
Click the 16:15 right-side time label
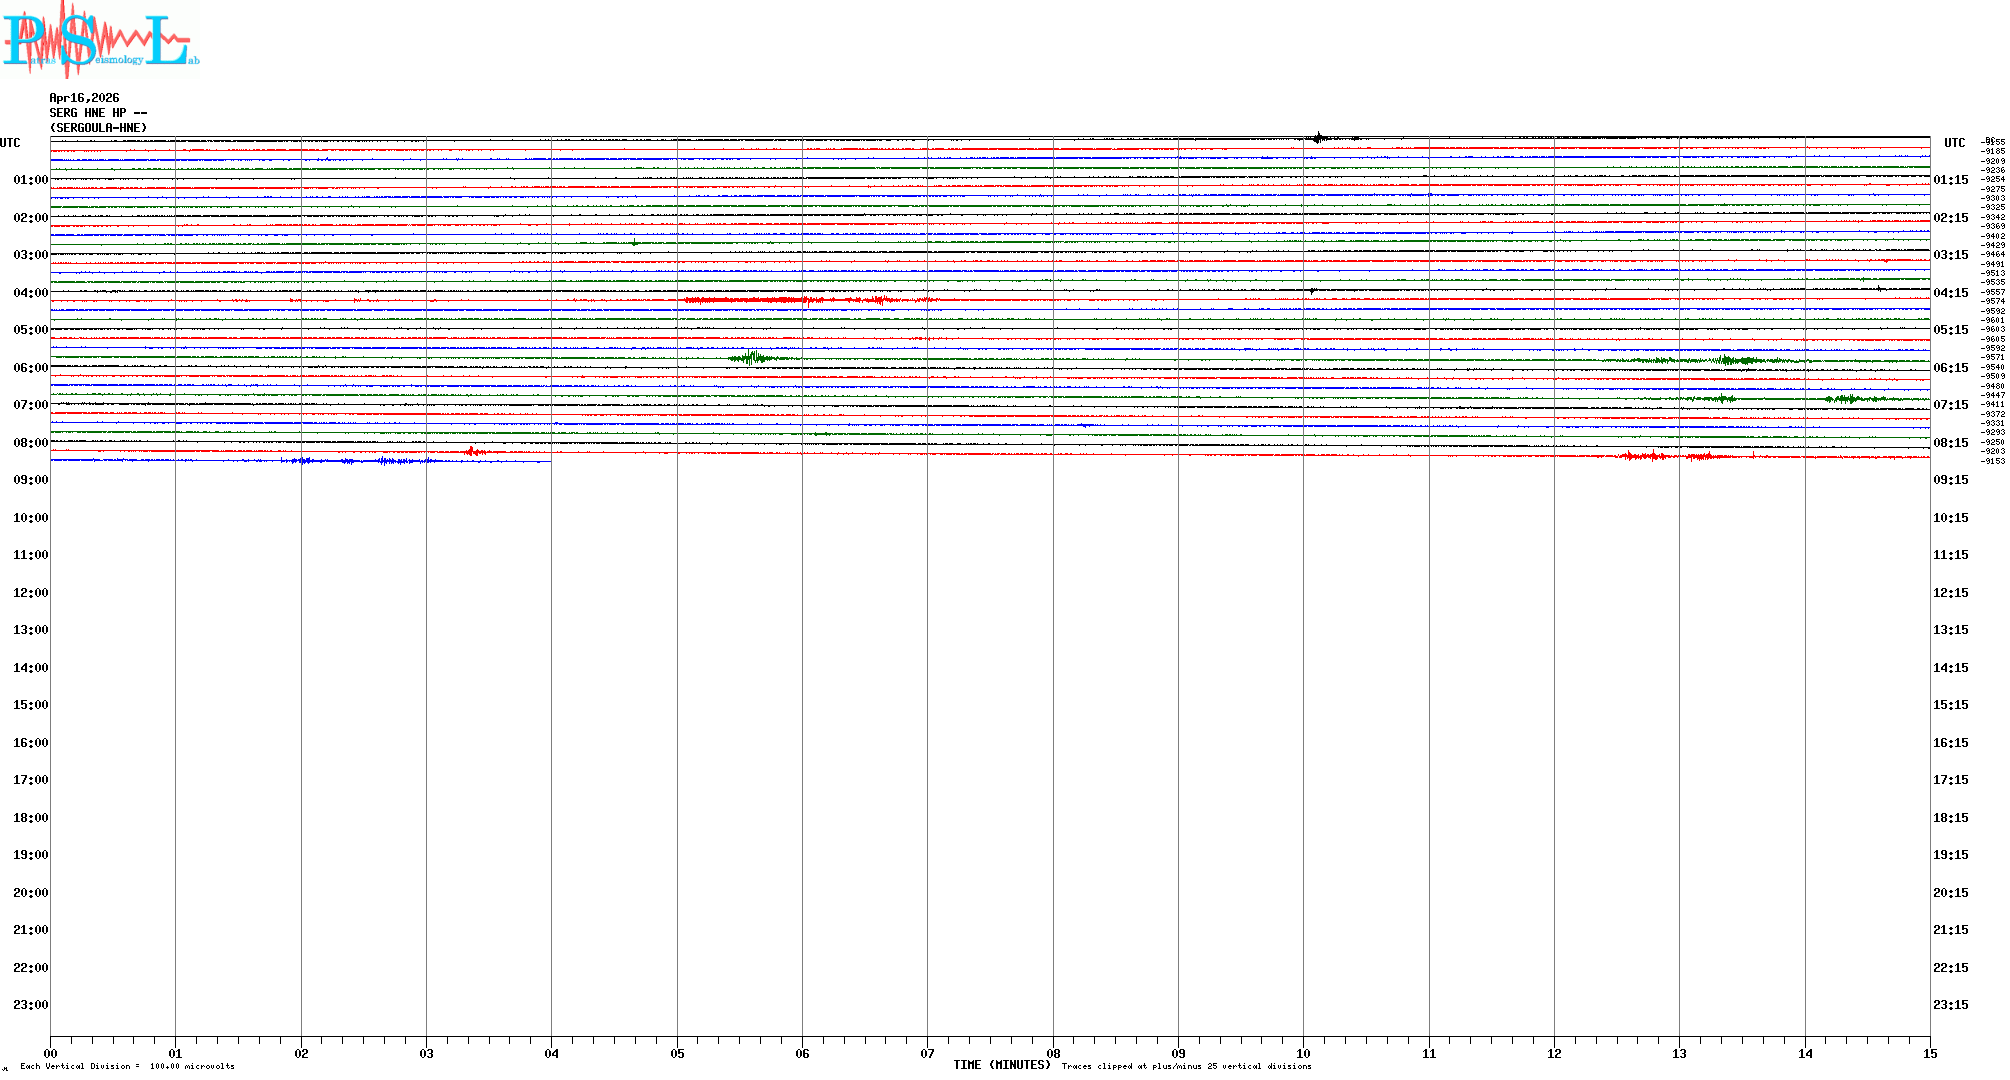[x=1950, y=743]
